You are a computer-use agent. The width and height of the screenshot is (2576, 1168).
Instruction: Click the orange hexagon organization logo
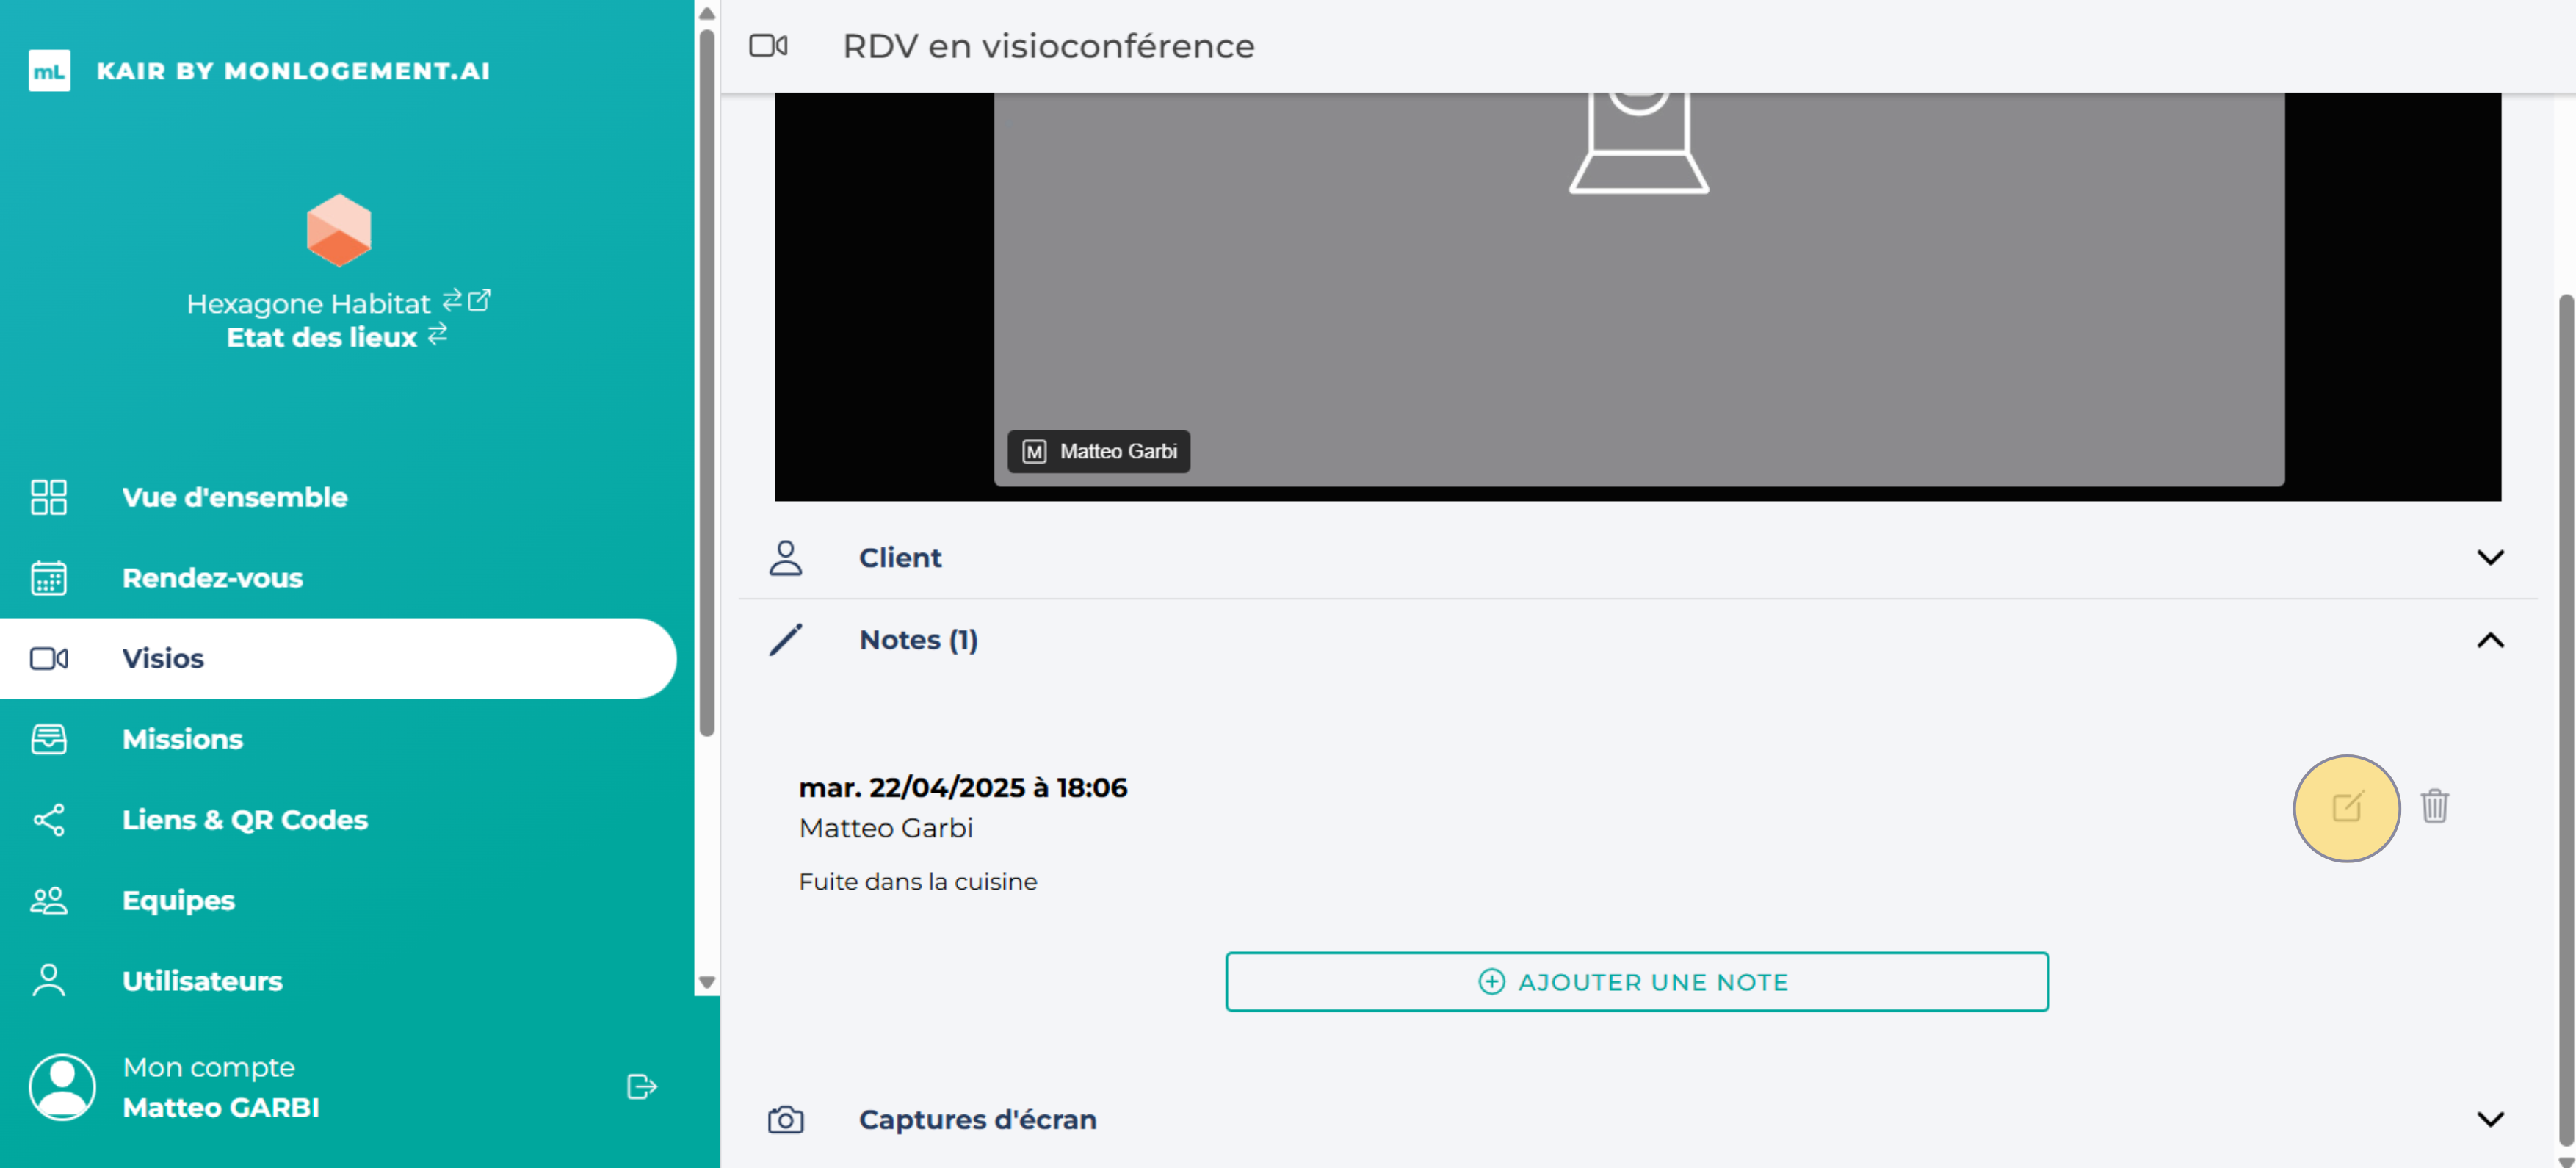(x=338, y=231)
